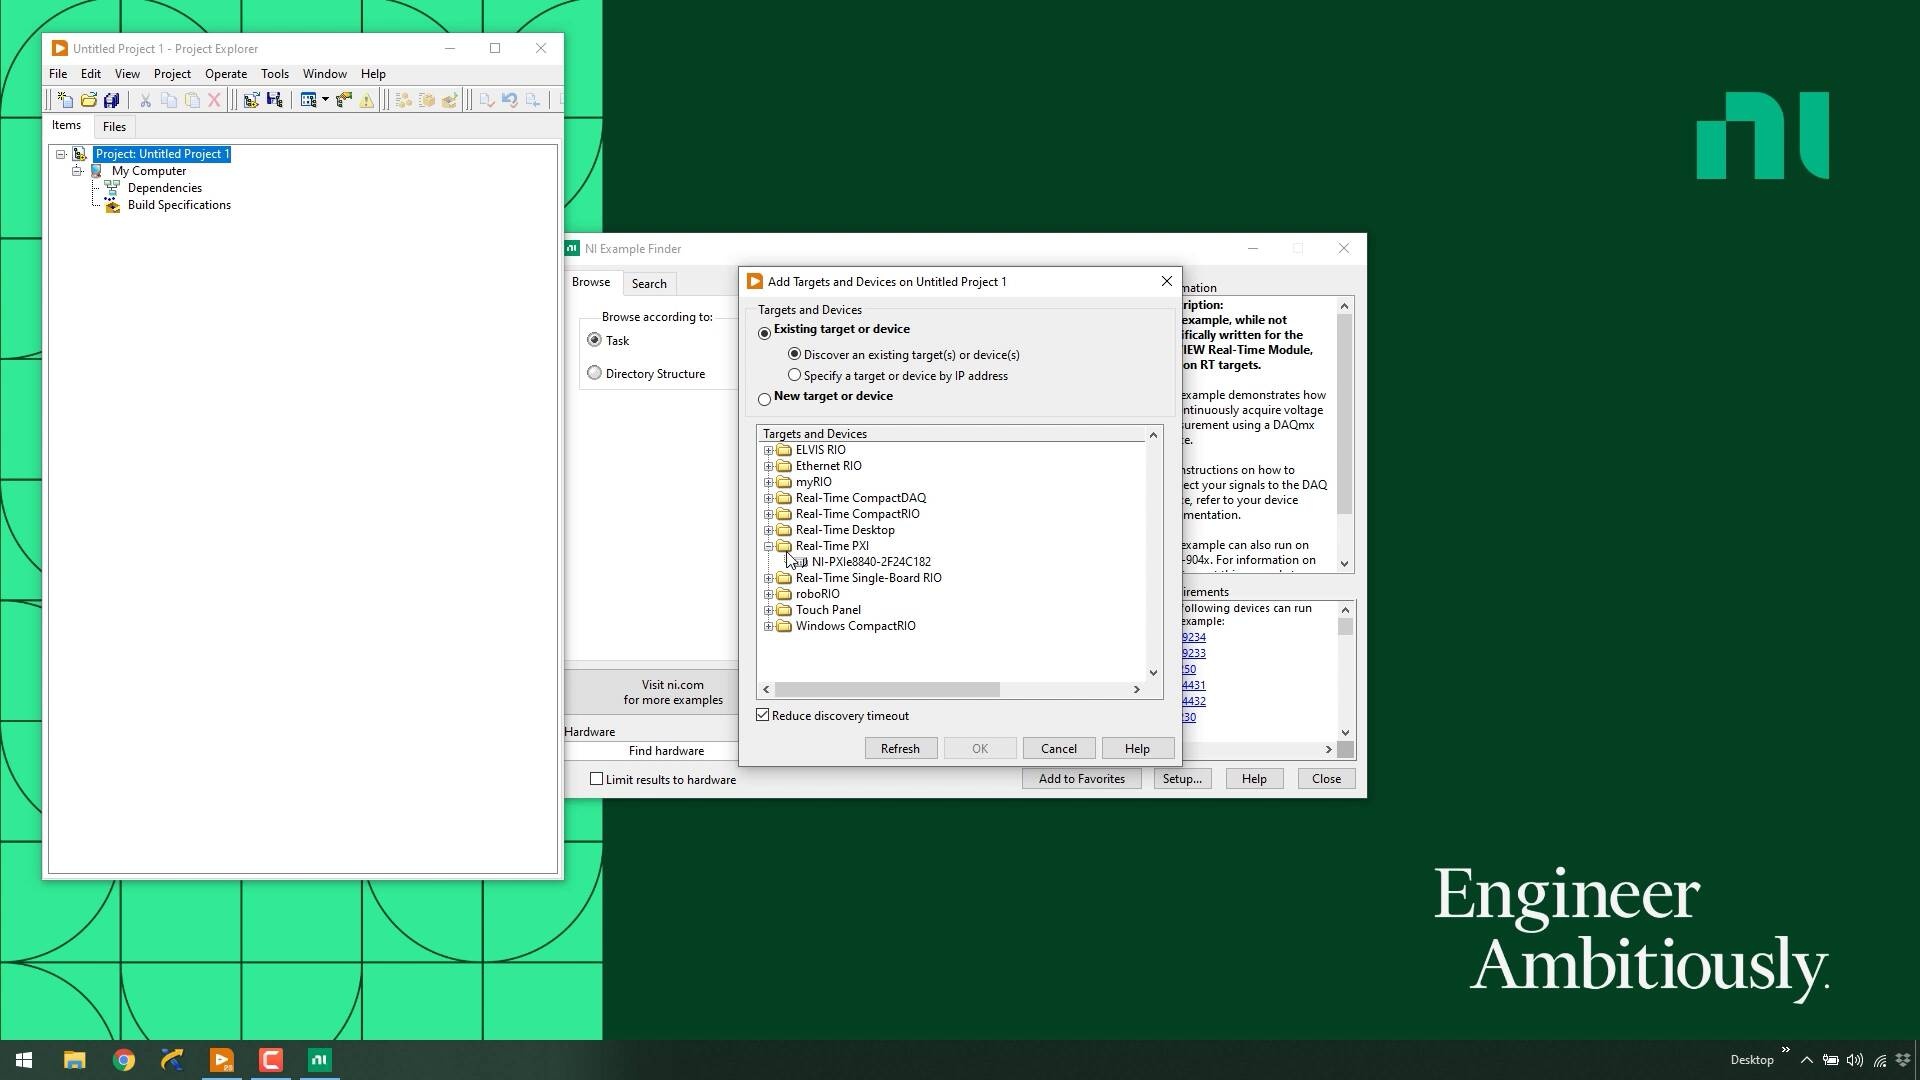Select Specify a target by IP address
The height and width of the screenshot is (1080, 1920).
coord(795,376)
